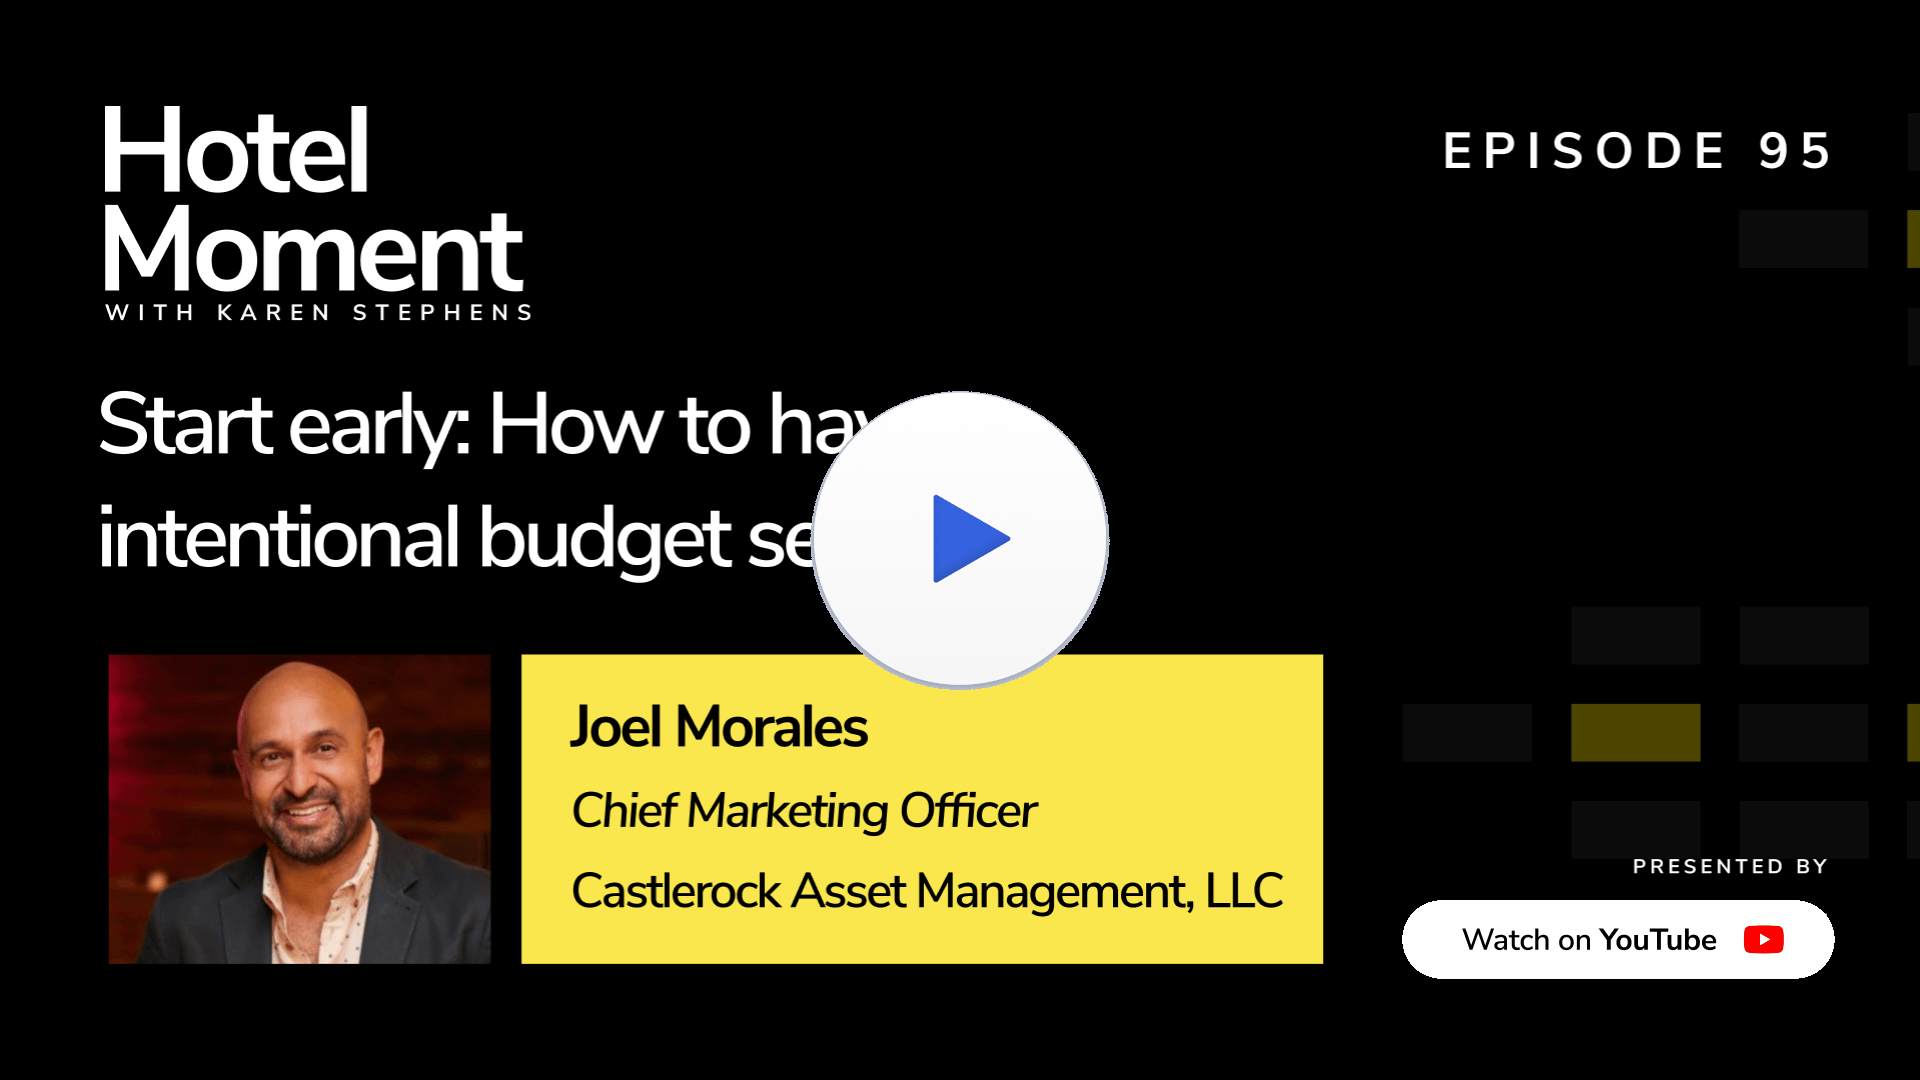Click the 'Chief Marketing Officer' title text
1920x1080 pixels.
point(804,810)
